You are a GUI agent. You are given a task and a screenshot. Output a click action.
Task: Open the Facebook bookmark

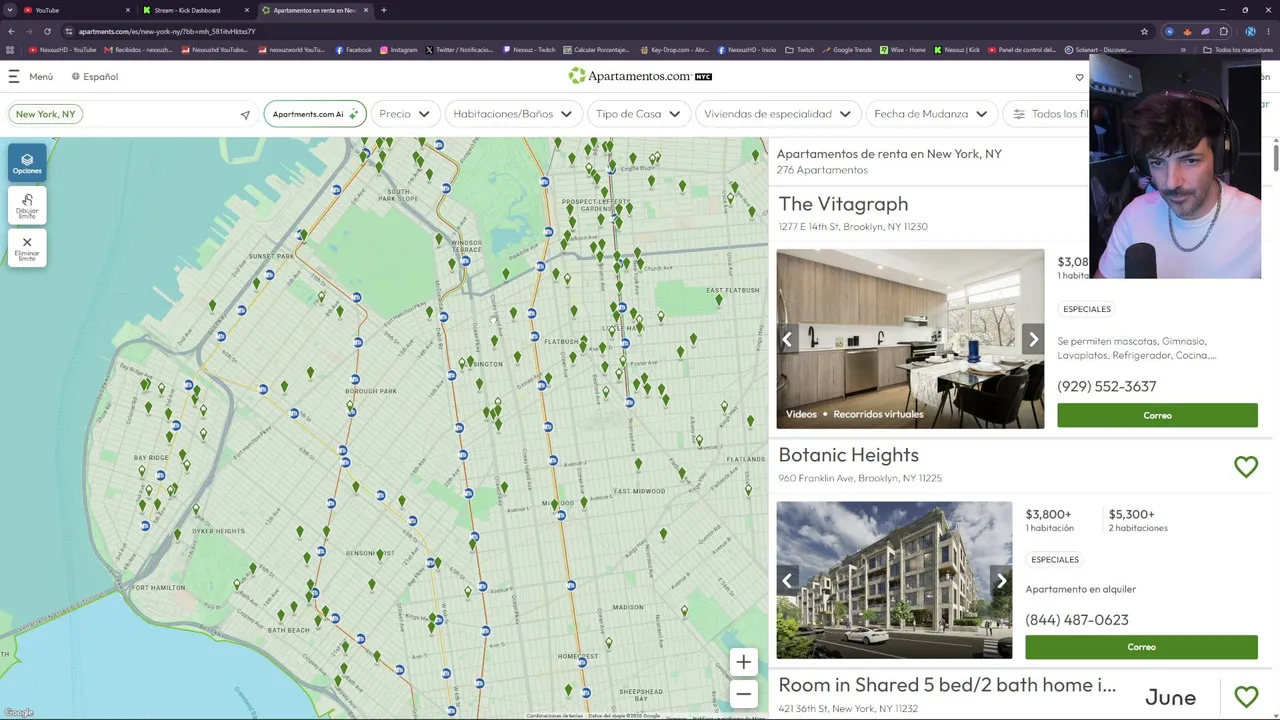354,50
